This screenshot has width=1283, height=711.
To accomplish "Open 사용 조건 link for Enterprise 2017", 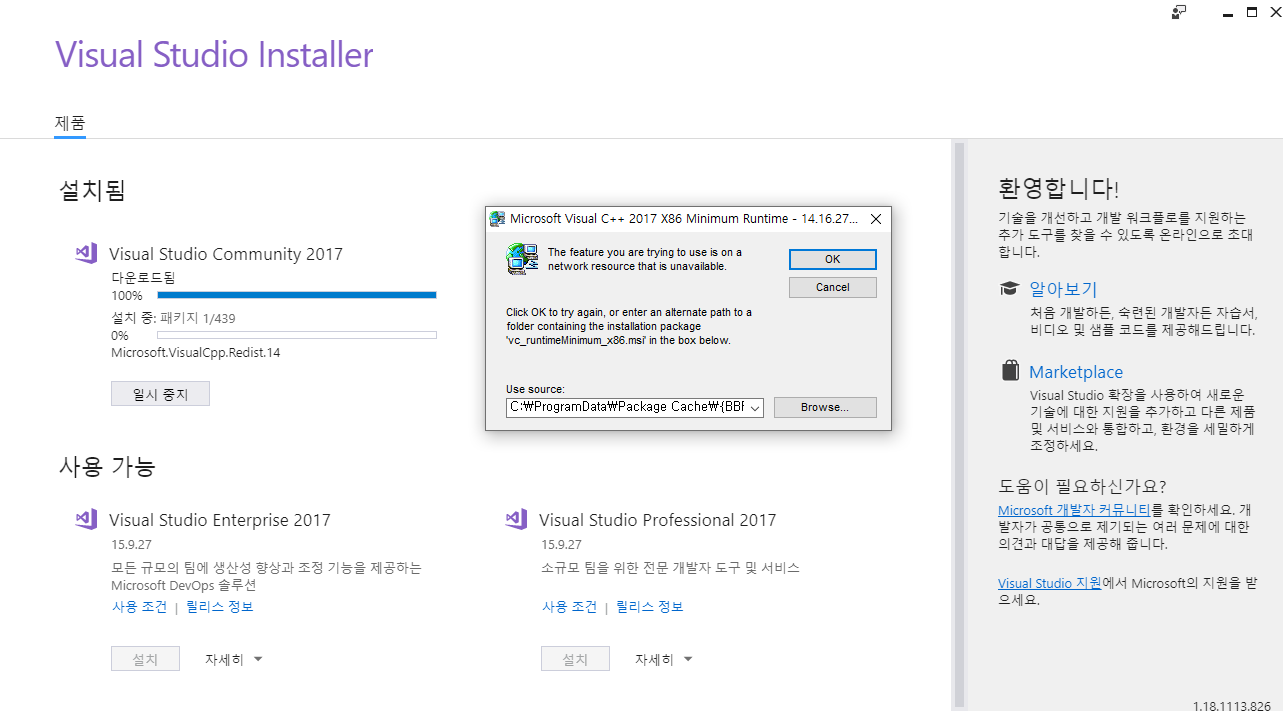I will (x=139, y=607).
